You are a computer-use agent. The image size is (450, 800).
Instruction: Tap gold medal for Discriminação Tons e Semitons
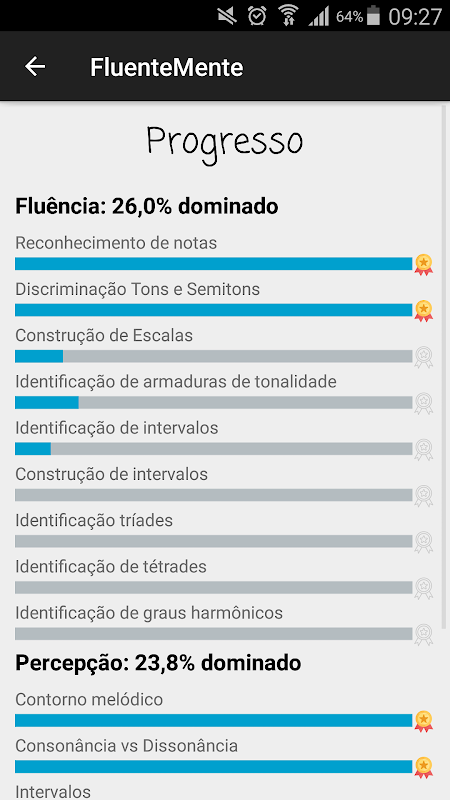(x=423, y=311)
